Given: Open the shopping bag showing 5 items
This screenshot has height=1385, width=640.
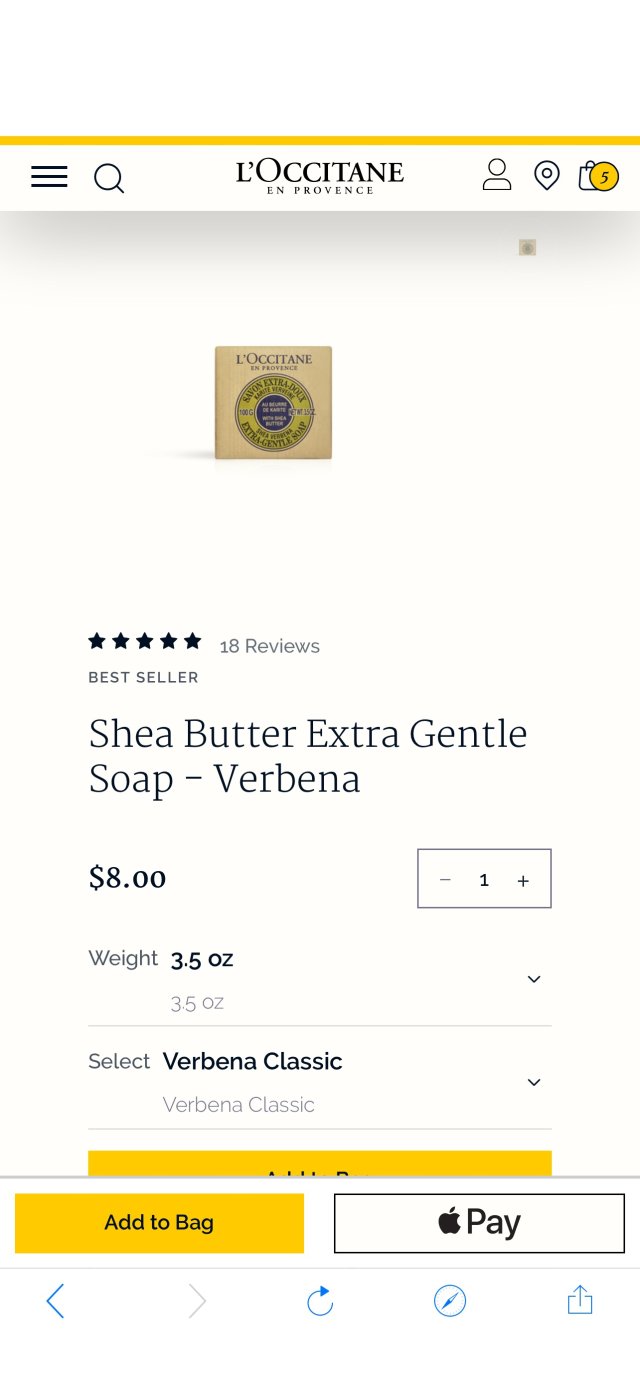Looking at the screenshot, I should pyautogui.click(x=597, y=176).
